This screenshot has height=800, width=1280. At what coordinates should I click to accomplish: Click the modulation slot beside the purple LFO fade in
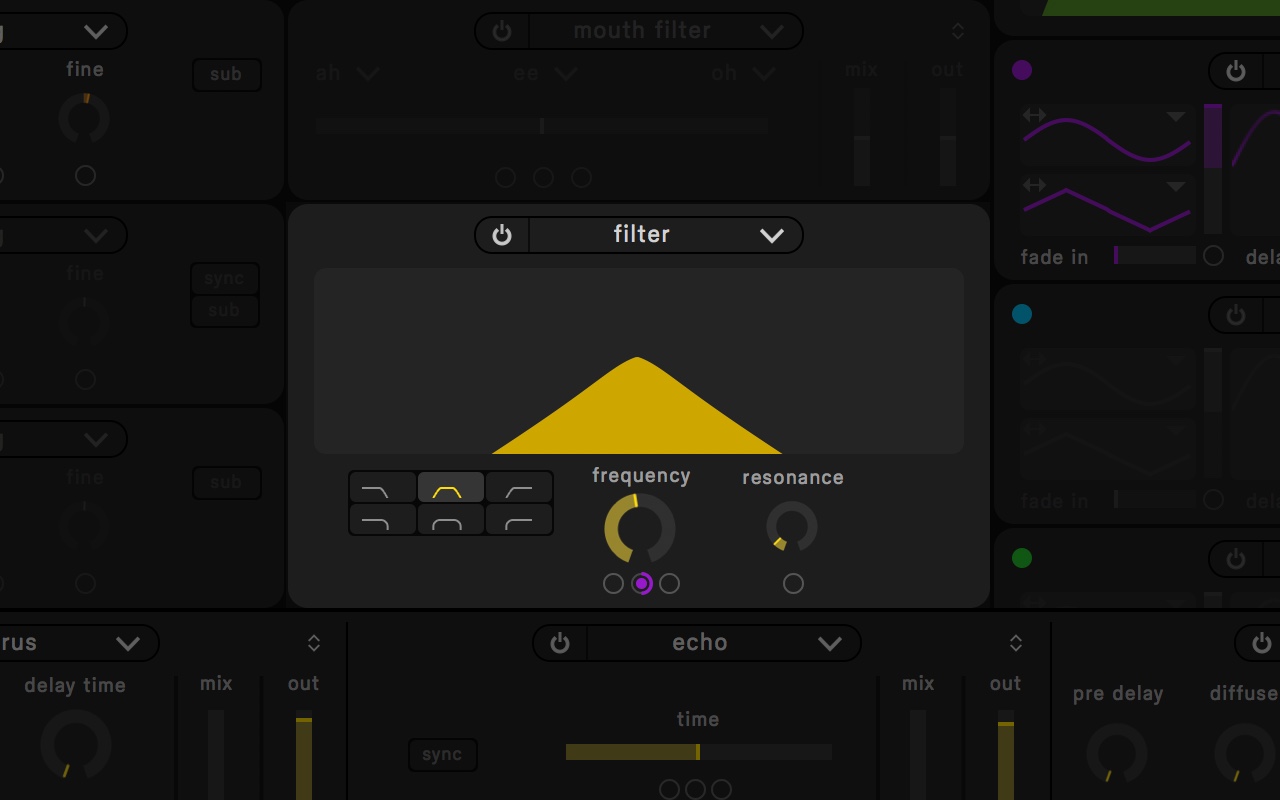pyautogui.click(x=1213, y=256)
